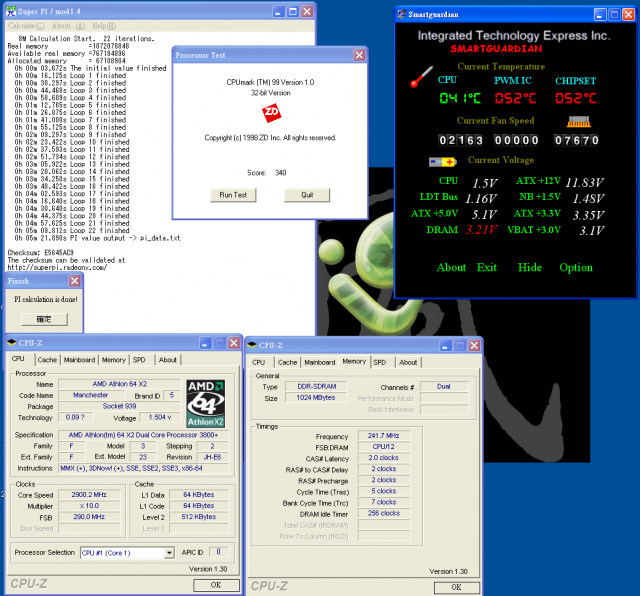
Task: Select CPU tab in right CPU-Z window
Action: click(x=258, y=362)
